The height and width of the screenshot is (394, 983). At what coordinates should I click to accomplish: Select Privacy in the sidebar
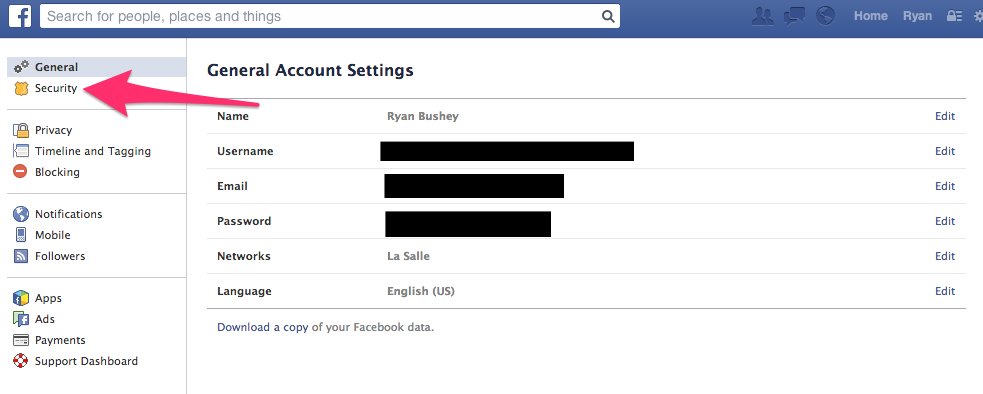[x=53, y=130]
